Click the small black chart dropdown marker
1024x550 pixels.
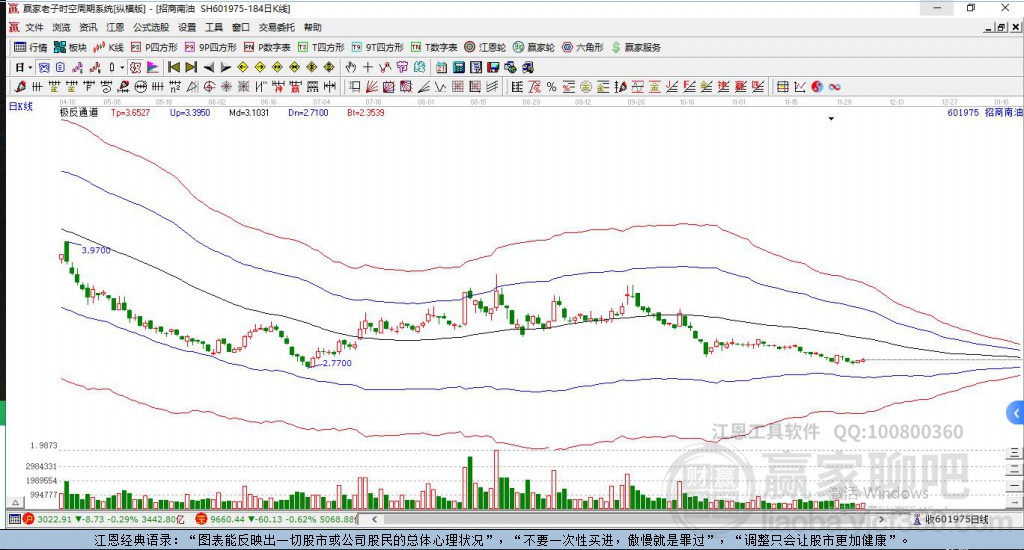pos(831,119)
